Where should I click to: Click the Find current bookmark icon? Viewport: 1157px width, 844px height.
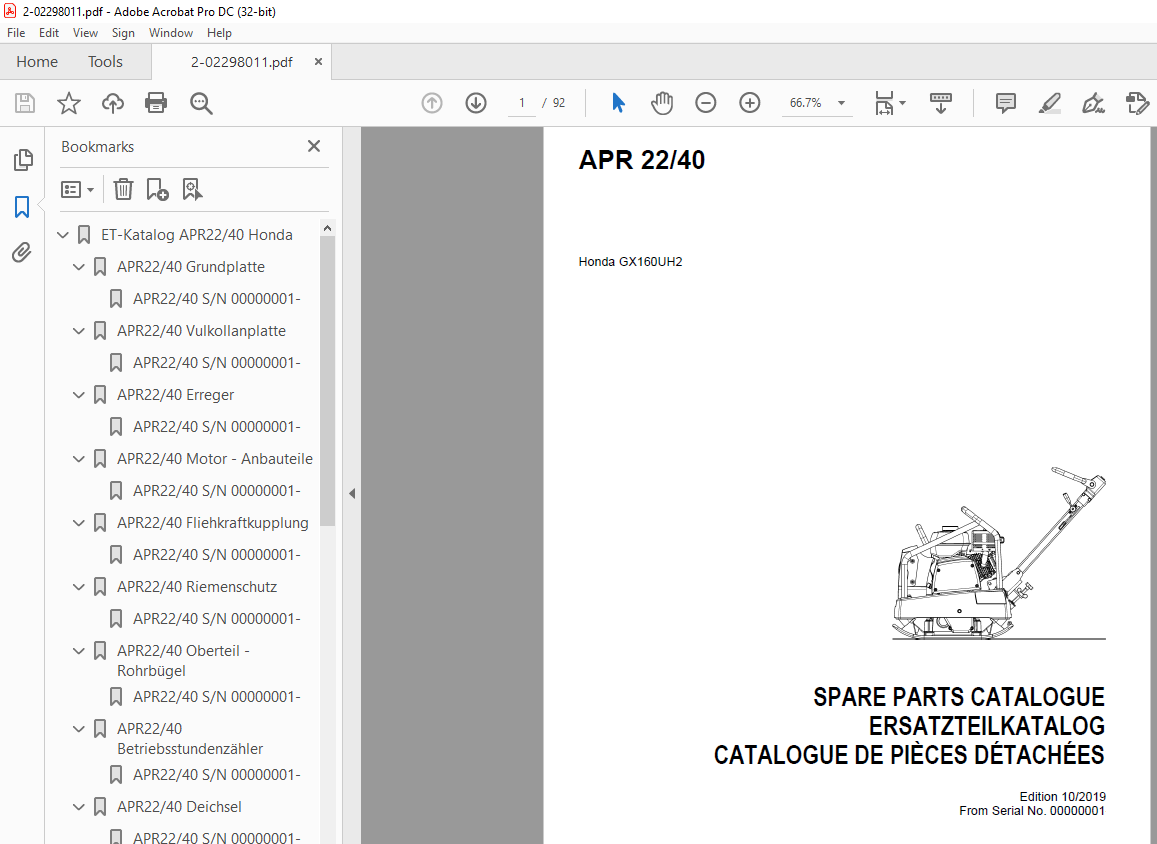pos(192,190)
